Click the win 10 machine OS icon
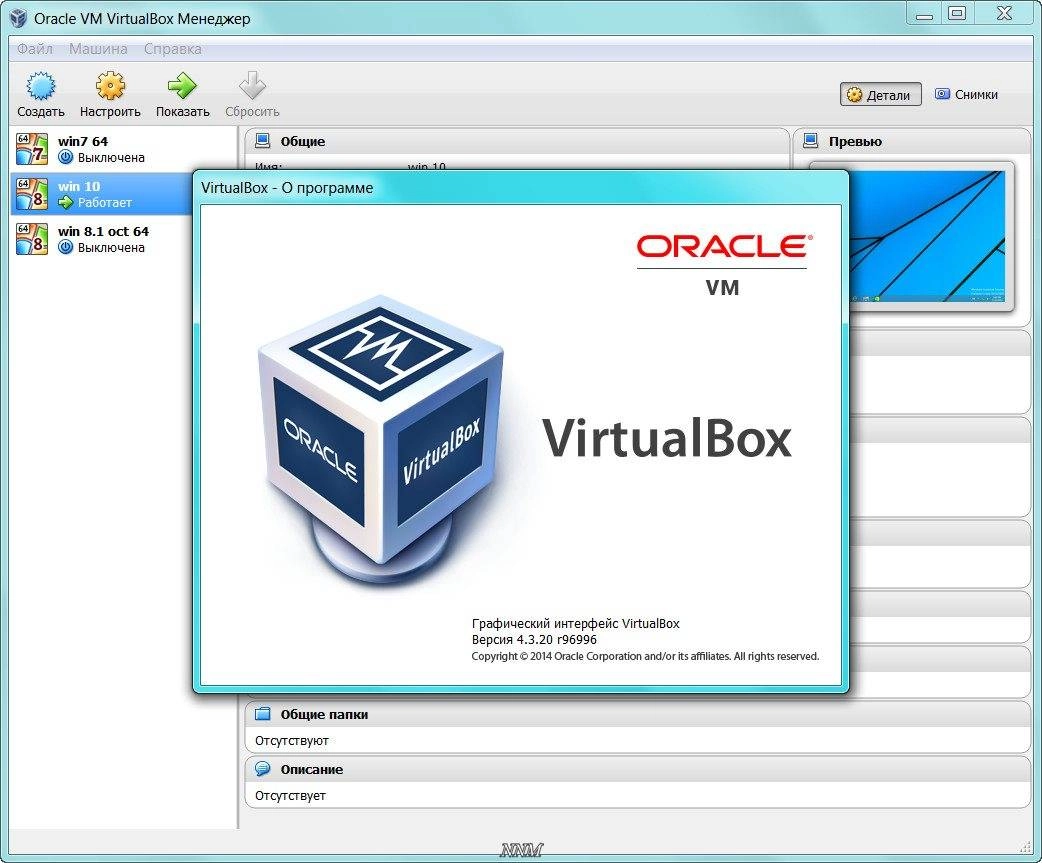 coord(32,194)
